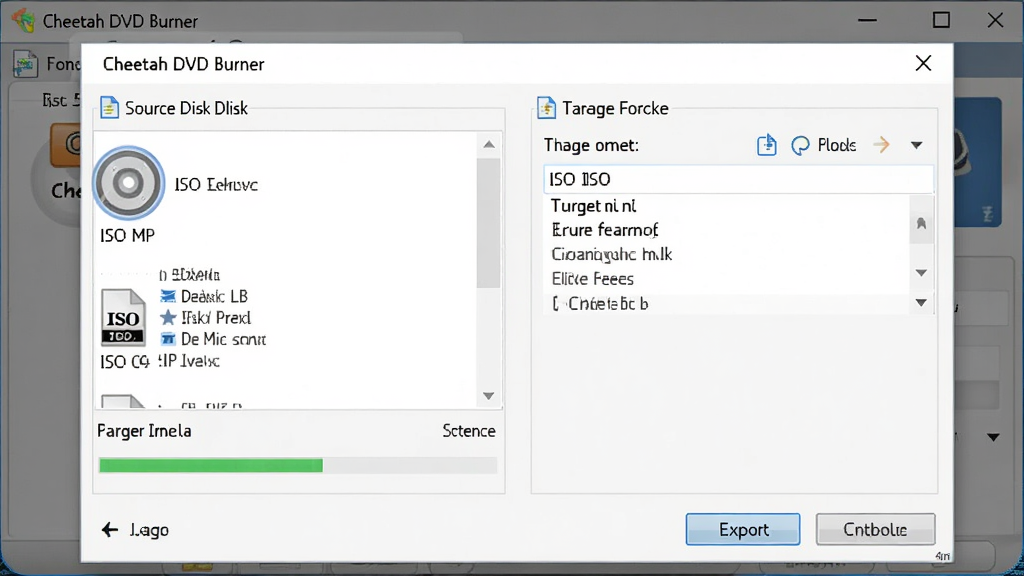Open the background window's right-side dropdown arrow
This screenshot has width=1024, height=576.
(993, 437)
